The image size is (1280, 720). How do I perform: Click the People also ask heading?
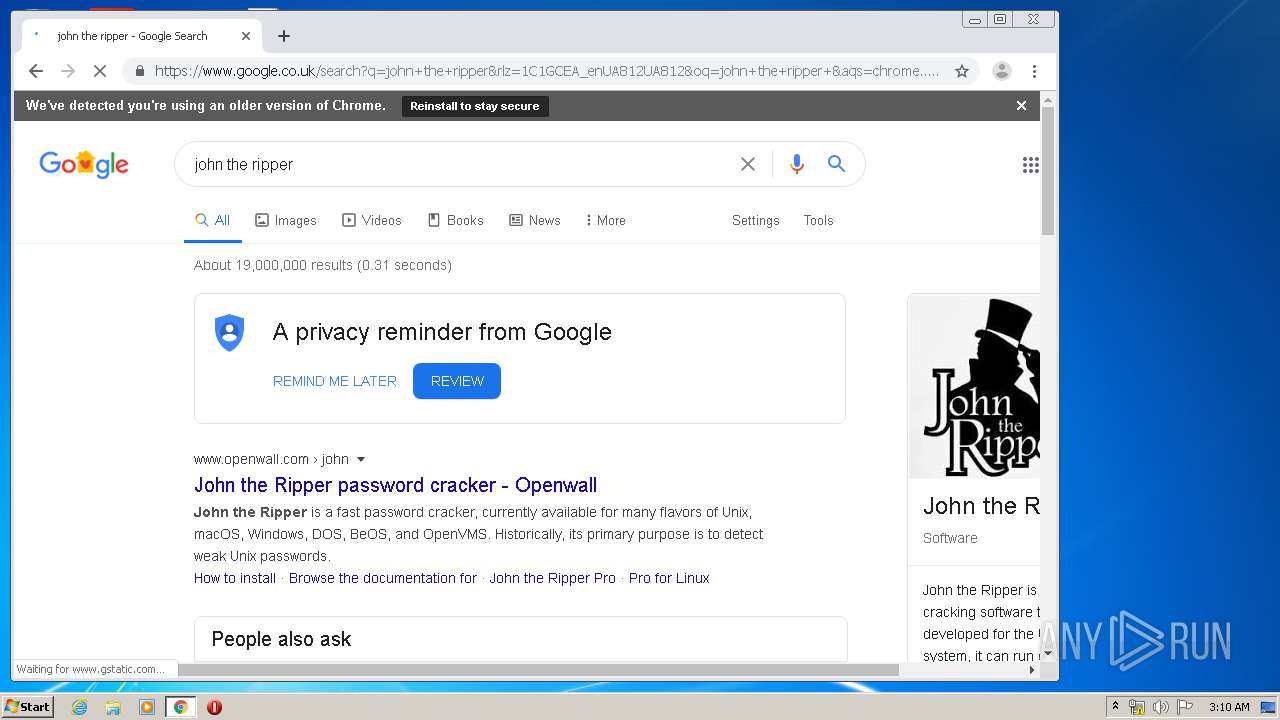click(x=281, y=639)
